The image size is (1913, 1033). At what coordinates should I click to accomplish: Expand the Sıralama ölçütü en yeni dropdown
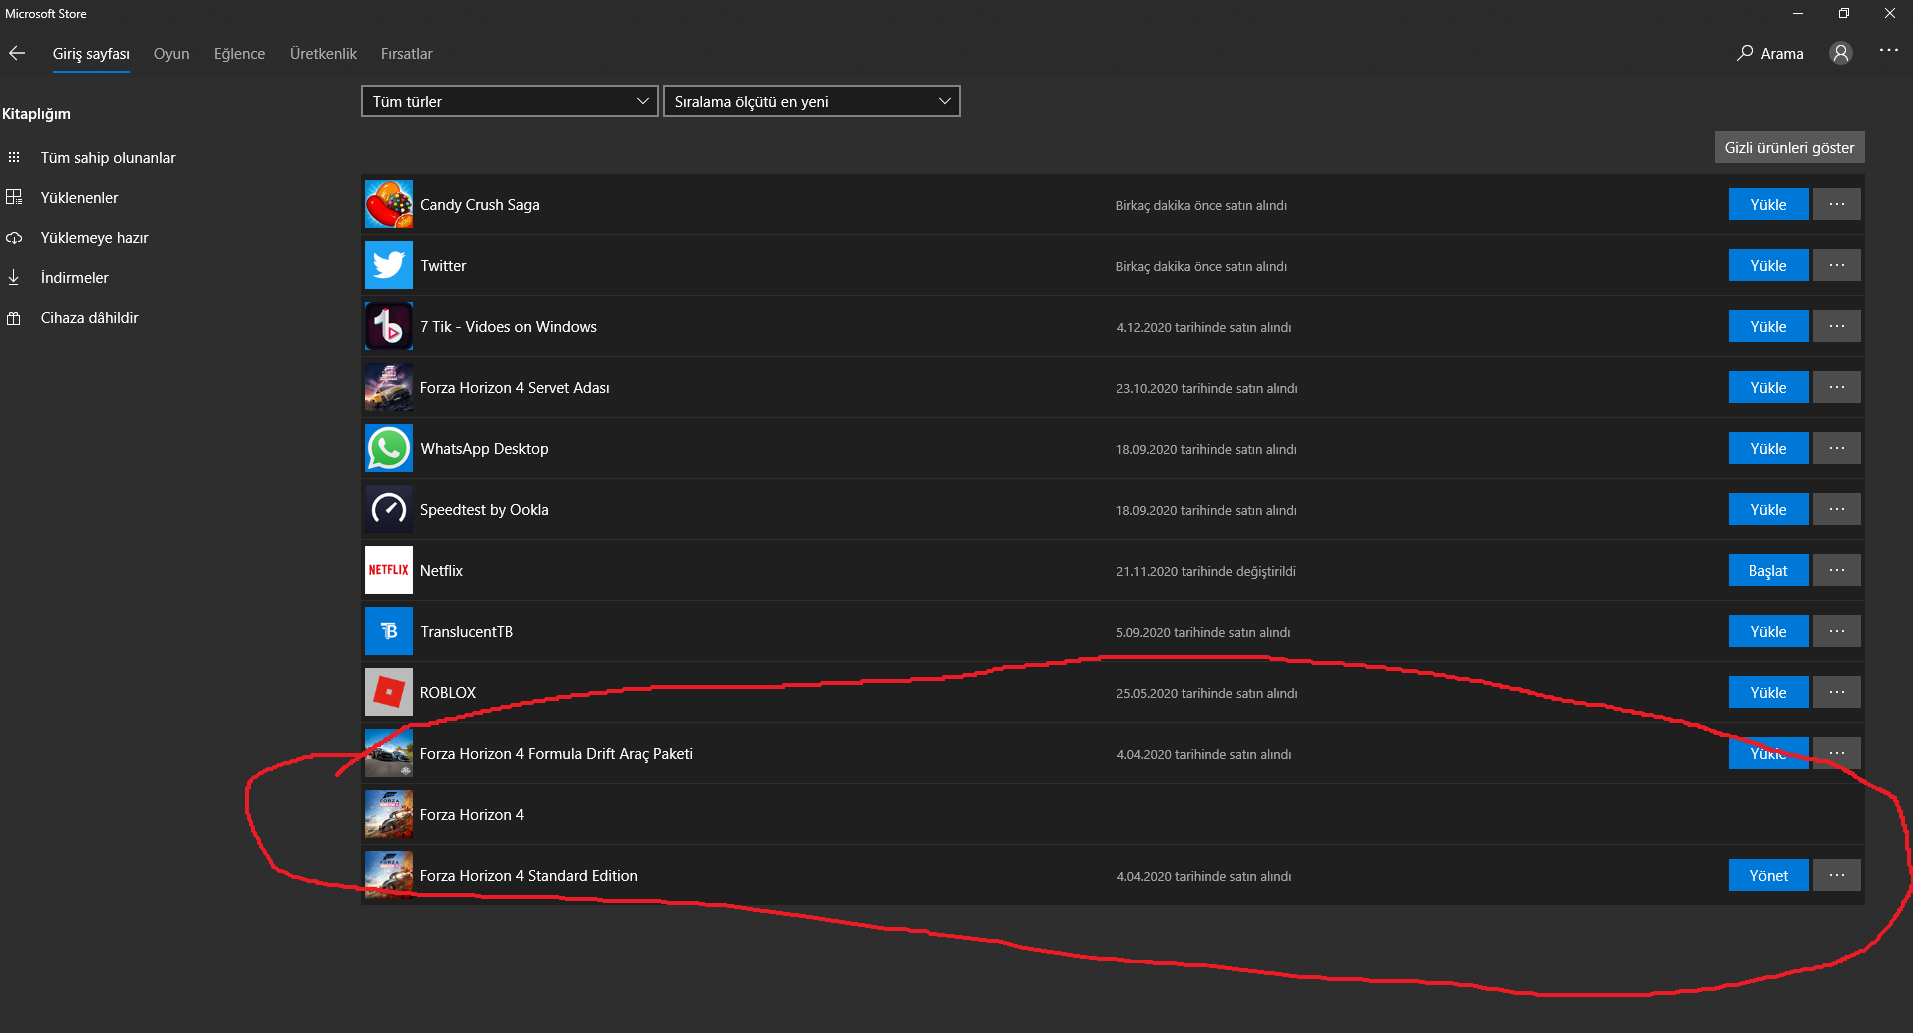[x=812, y=101]
